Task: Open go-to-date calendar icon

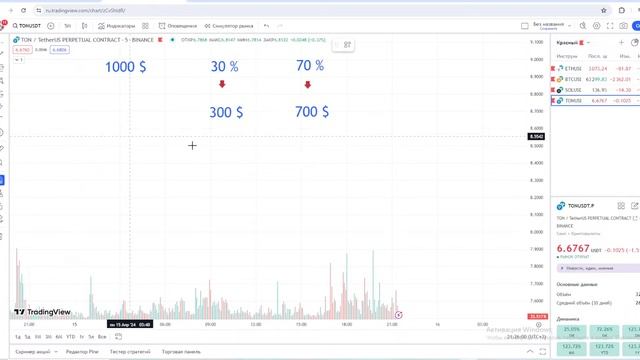Action: click(118, 337)
